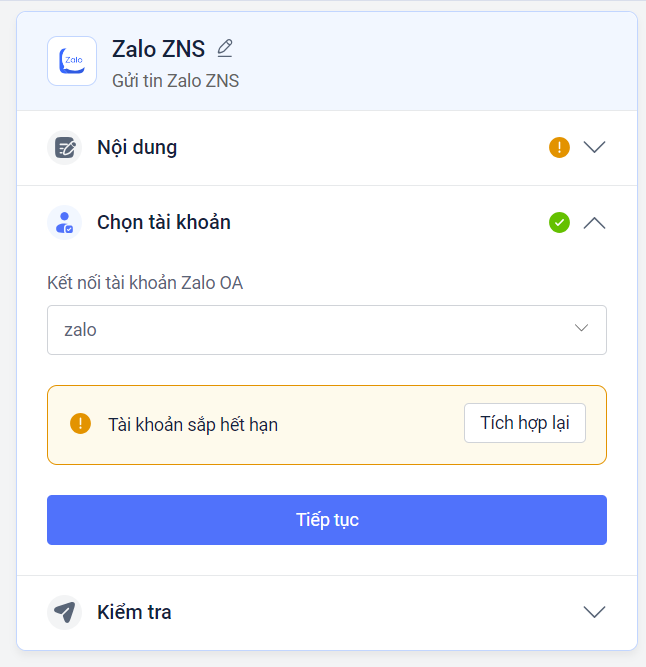This screenshot has height=667, width=646.
Task: Click the Zalo app logo icon
Action: pos(72,61)
